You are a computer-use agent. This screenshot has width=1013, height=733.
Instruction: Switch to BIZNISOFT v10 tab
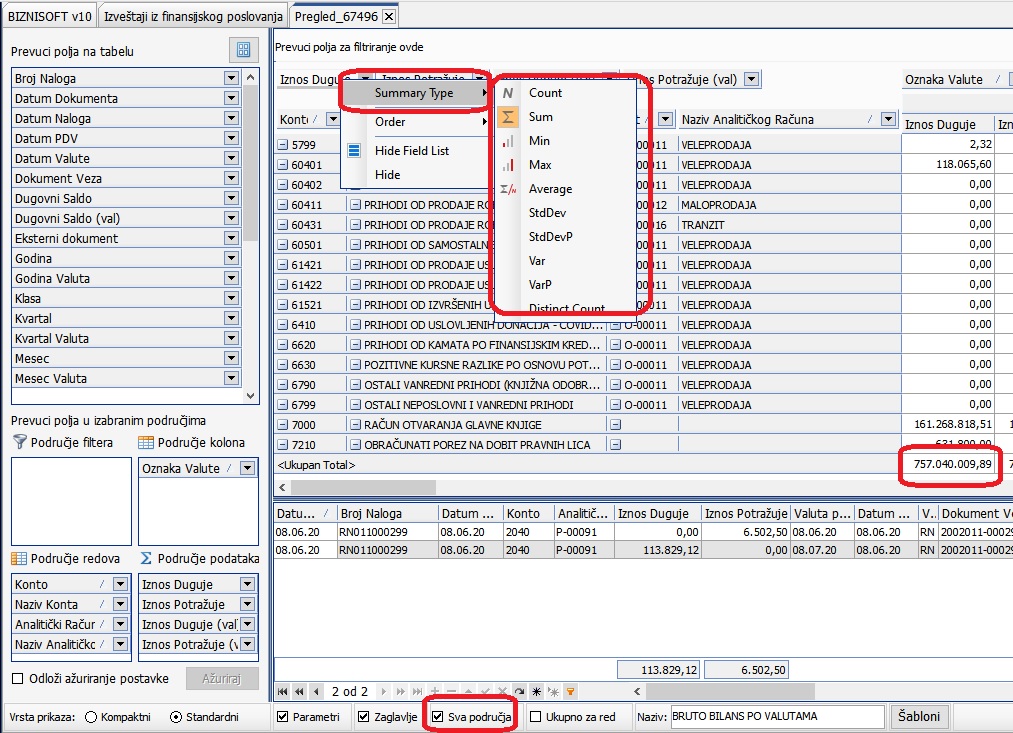pos(50,16)
